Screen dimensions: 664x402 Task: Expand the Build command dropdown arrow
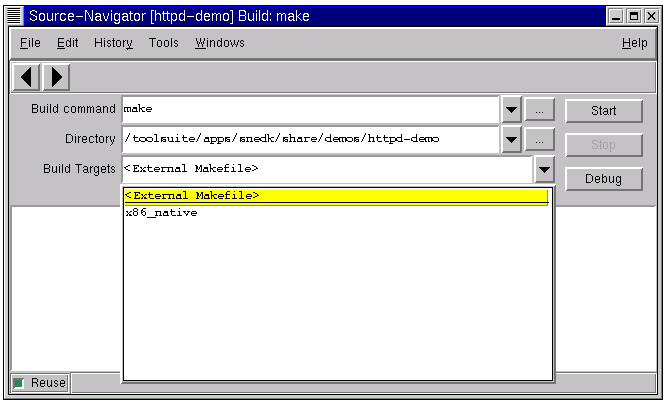click(511, 110)
